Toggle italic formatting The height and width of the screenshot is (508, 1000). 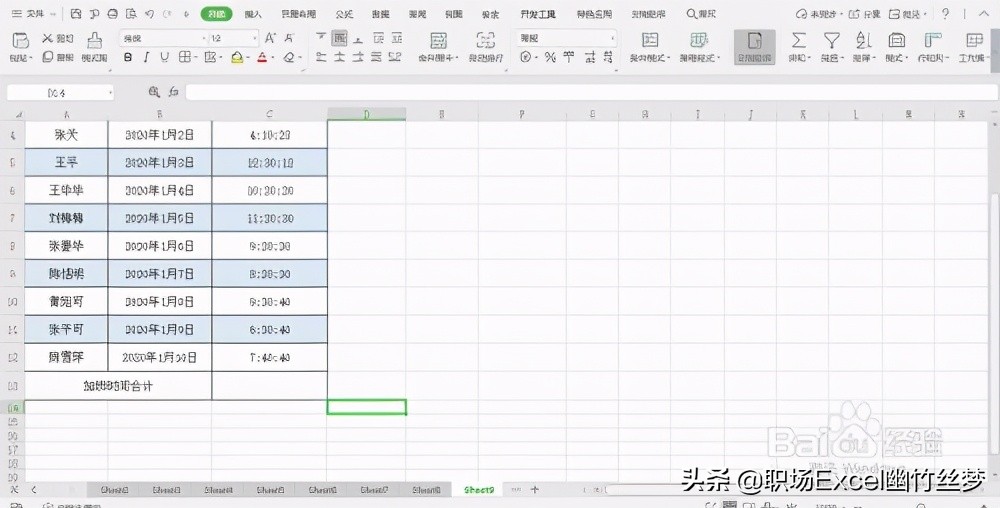click(x=146, y=57)
